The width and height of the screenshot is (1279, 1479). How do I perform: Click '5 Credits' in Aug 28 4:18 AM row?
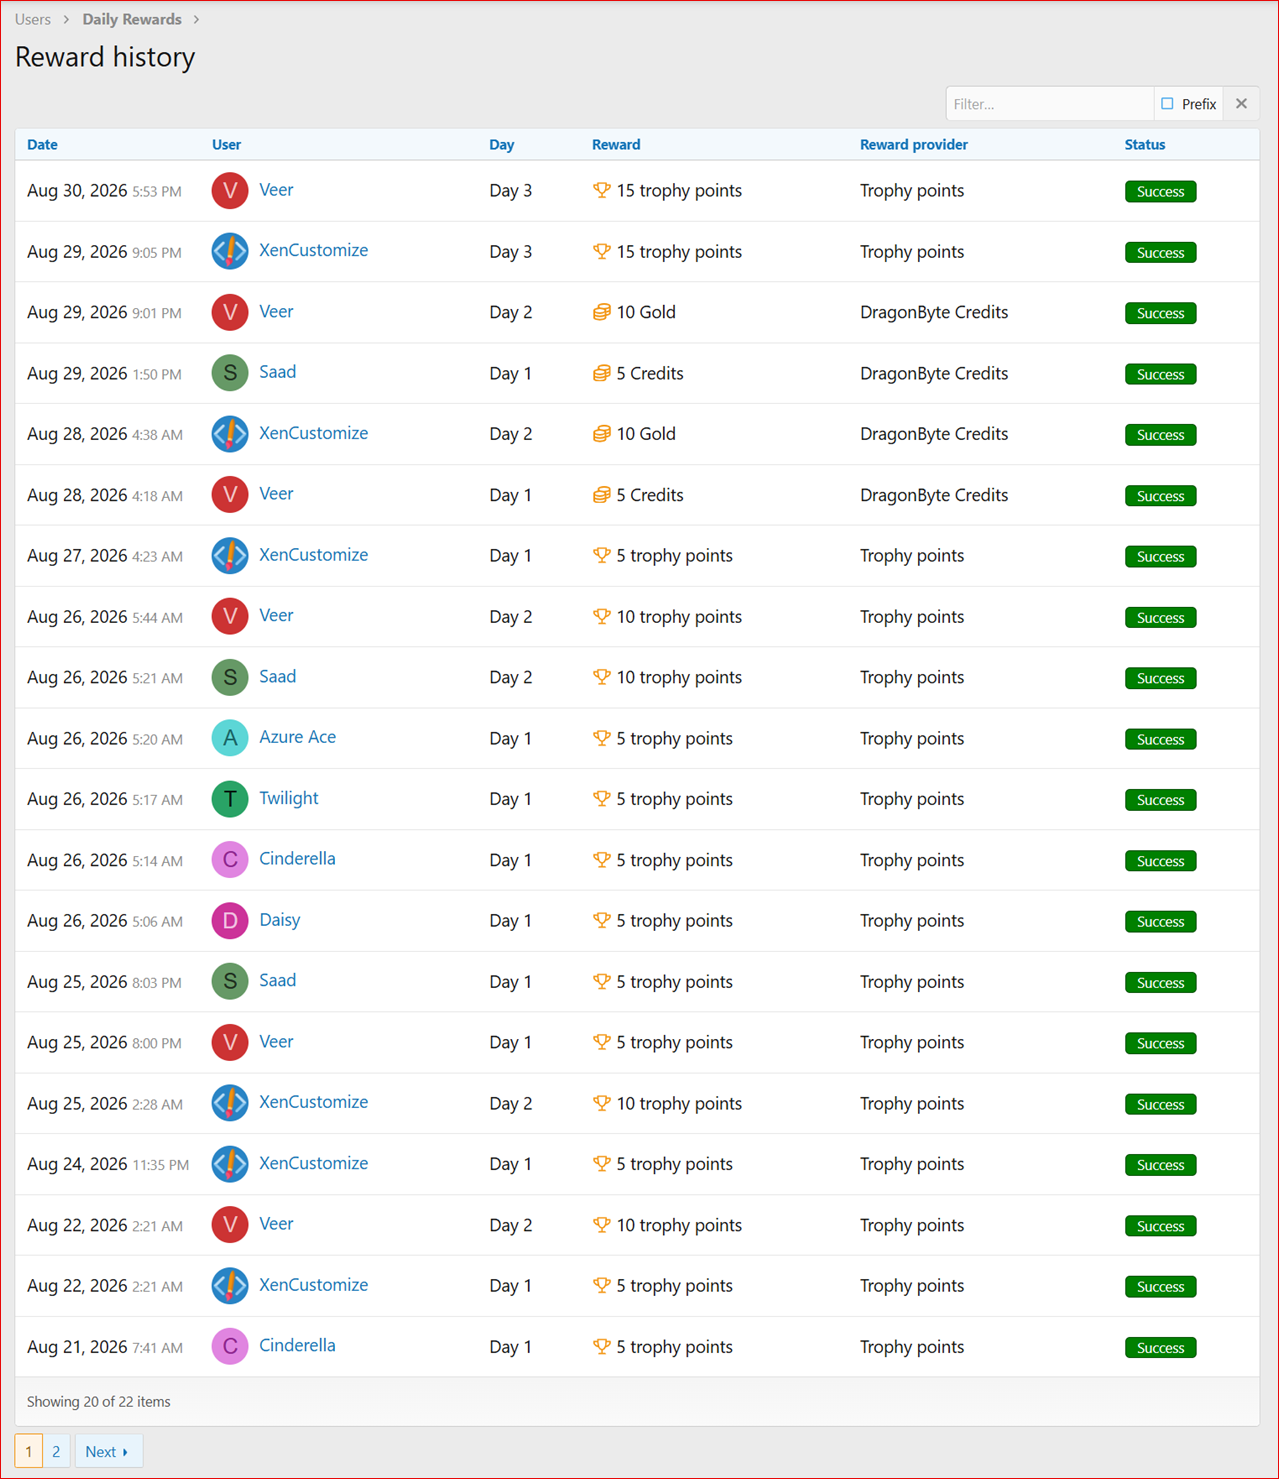(x=650, y=495)
